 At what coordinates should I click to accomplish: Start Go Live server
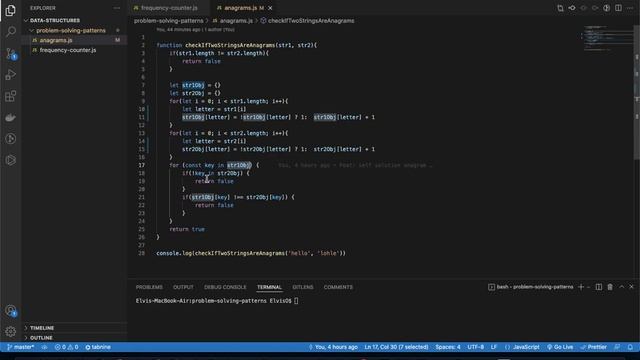point(560,347)
